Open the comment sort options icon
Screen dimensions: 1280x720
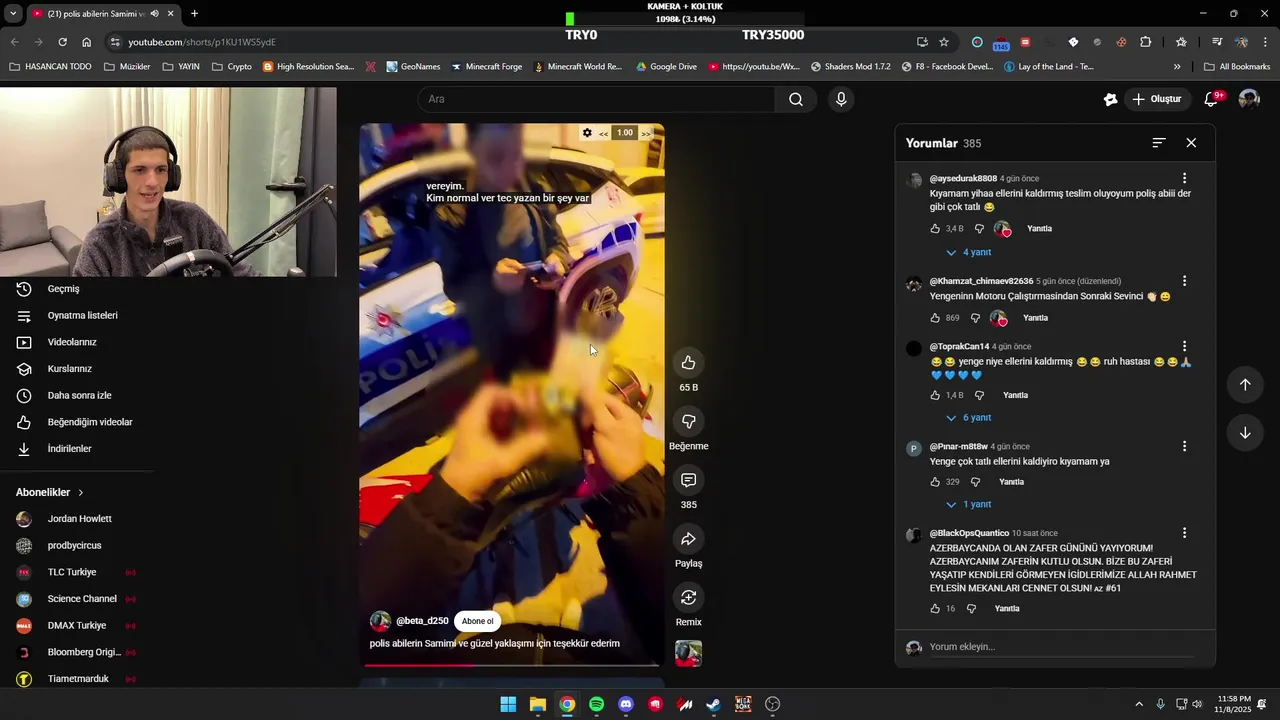point(1159,143)
